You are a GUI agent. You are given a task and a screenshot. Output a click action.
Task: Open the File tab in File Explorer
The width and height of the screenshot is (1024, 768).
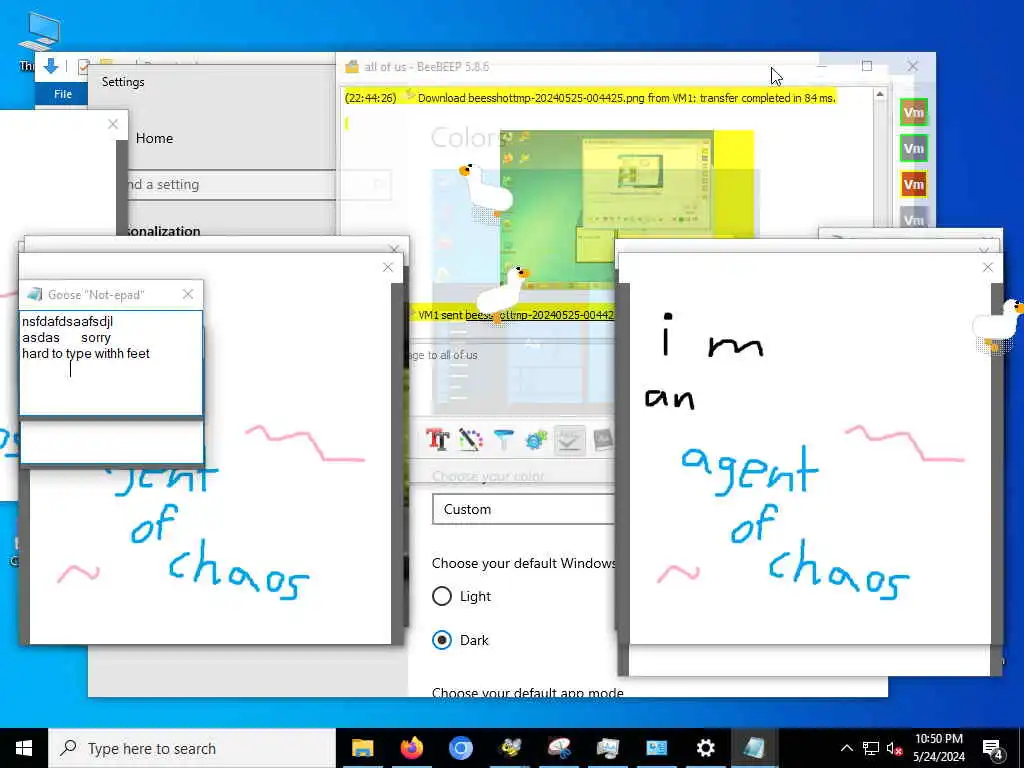[63, 94]
